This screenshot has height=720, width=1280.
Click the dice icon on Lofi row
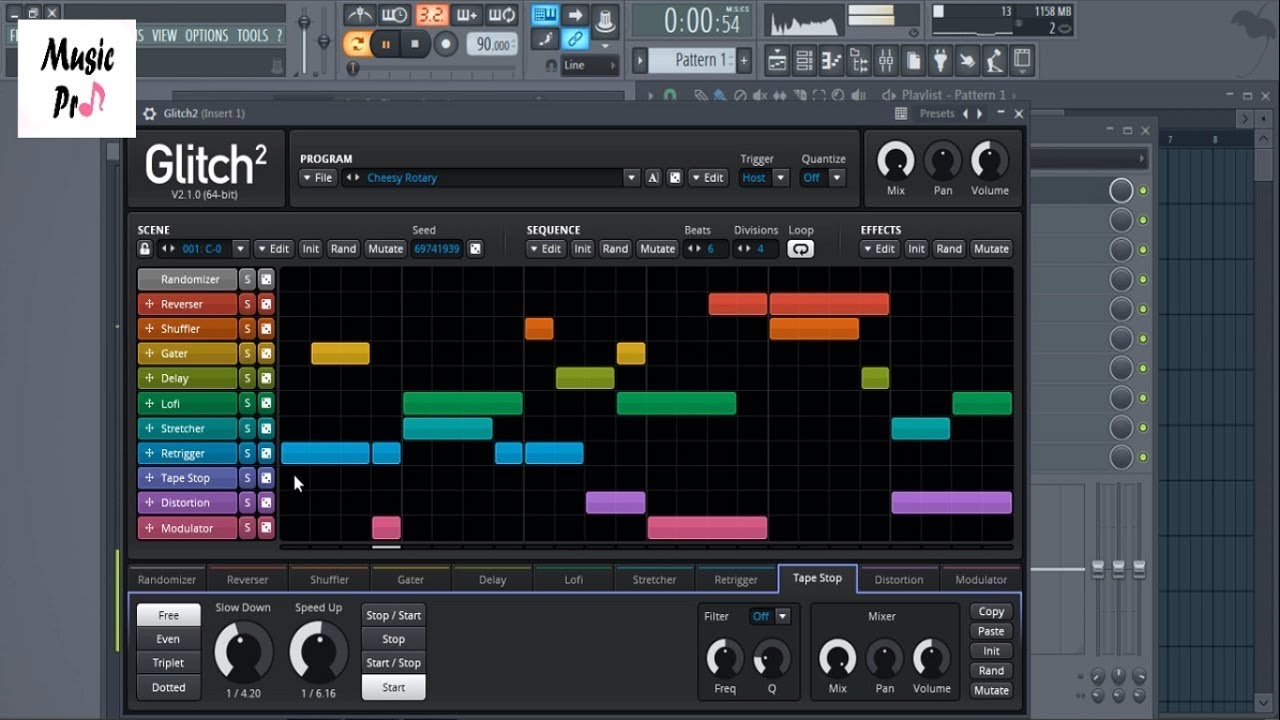coord(266,403)
